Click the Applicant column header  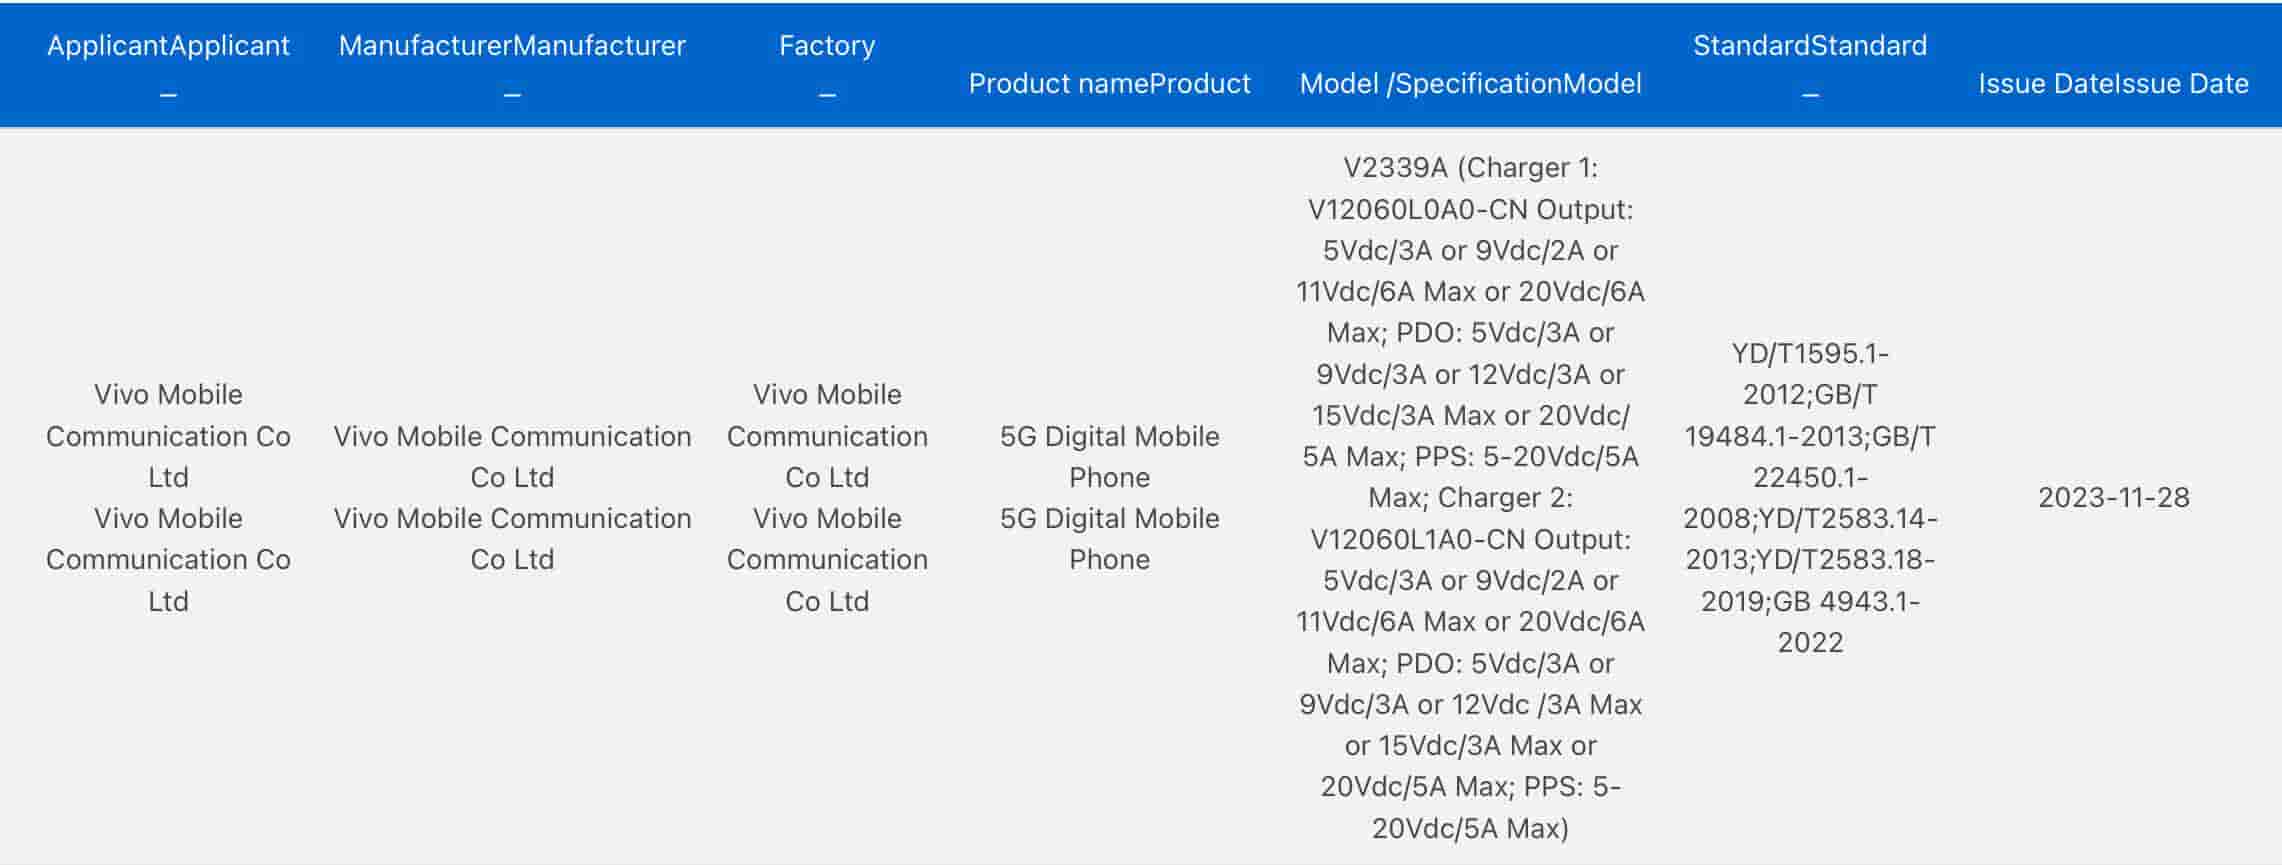[x=168, y=46]
